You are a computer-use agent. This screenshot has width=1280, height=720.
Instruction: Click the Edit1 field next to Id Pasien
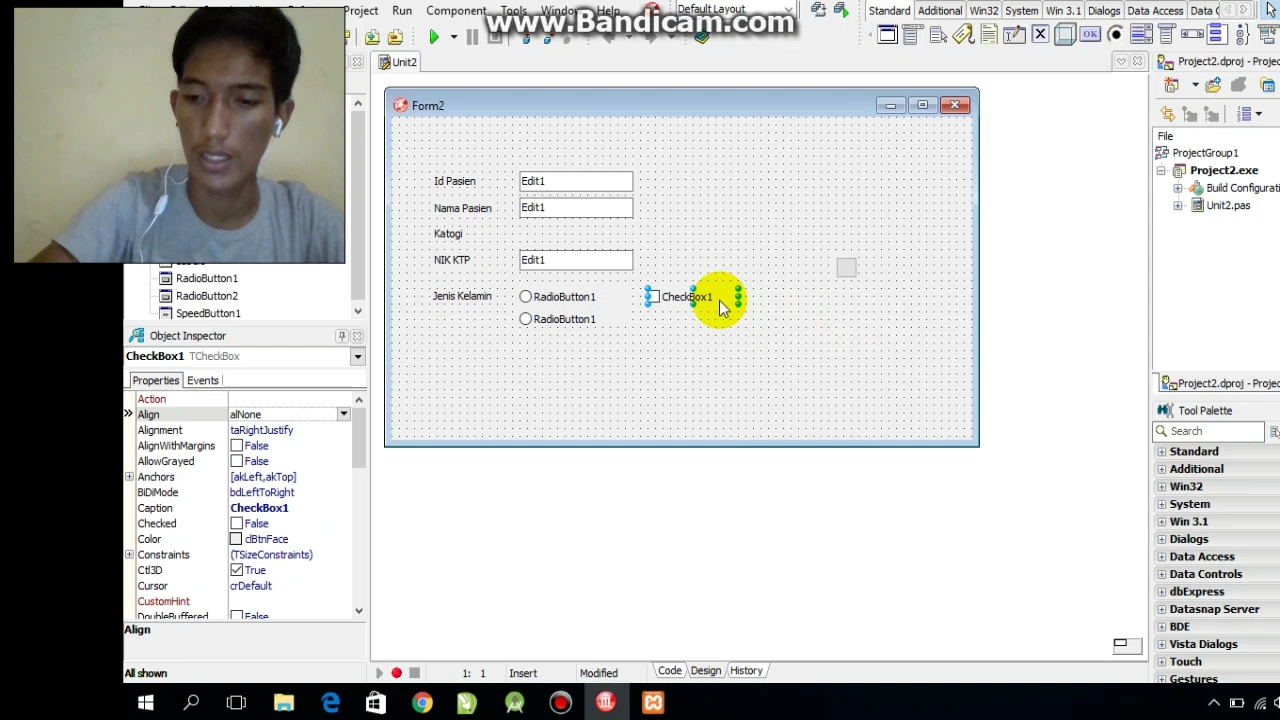[x=576, y=181]
